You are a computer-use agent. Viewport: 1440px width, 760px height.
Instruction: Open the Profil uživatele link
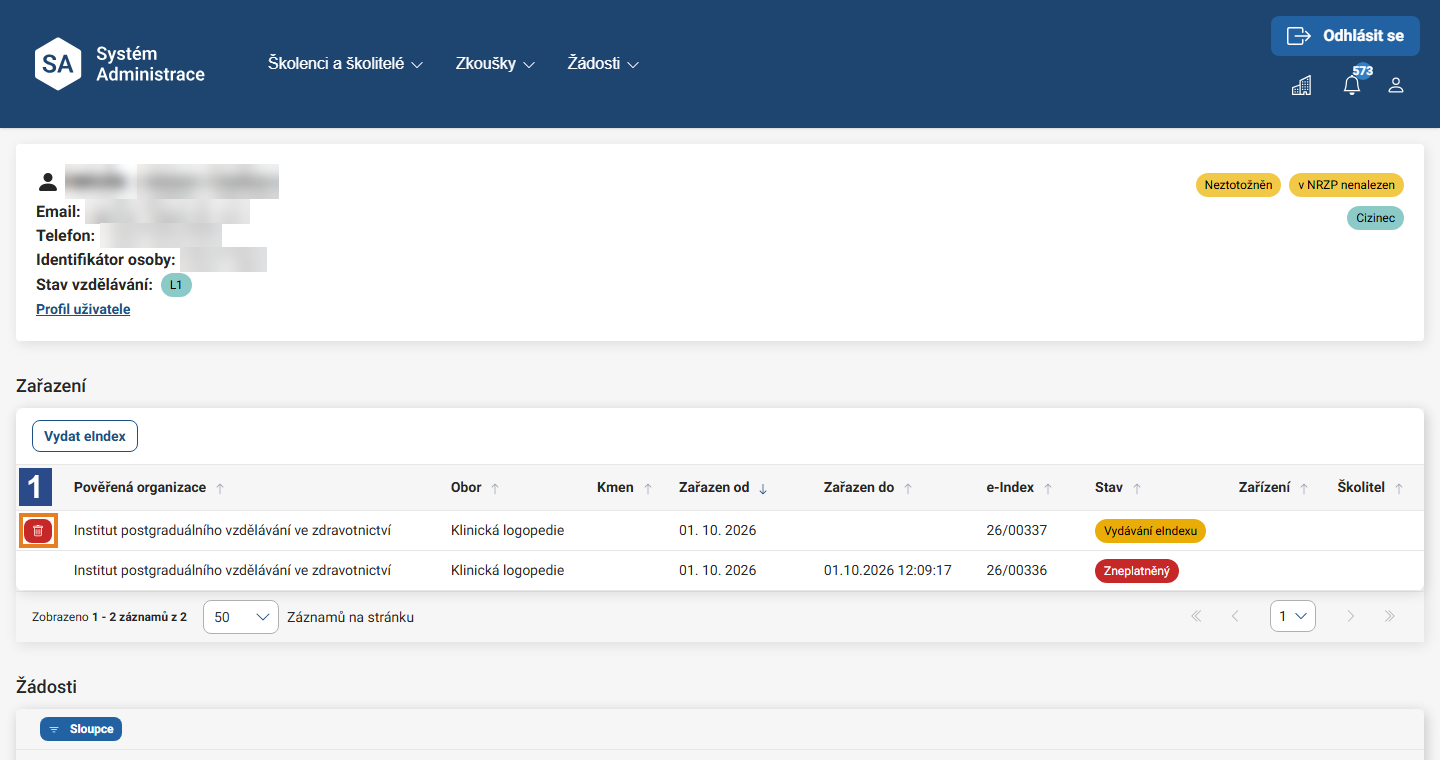tap(83, 309)
